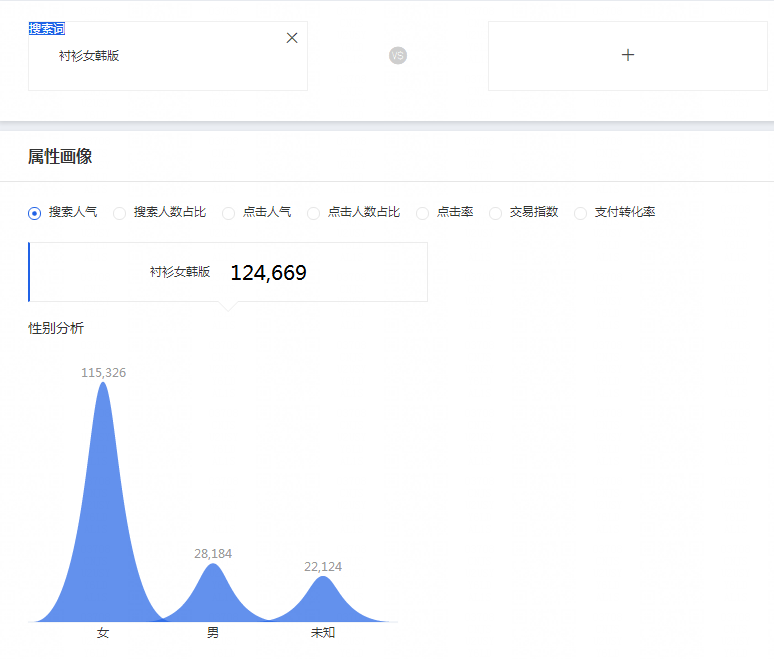Select the 支付转化率 radio option
774x659 pixels.
pyautogui.click(x=580, y=213)
